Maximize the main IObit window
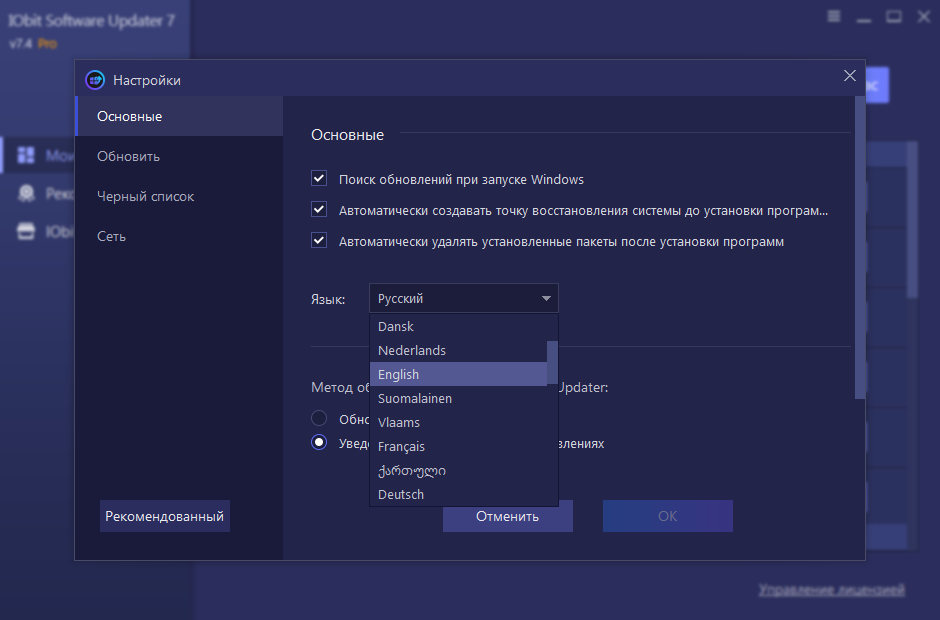 pos(894,17)
